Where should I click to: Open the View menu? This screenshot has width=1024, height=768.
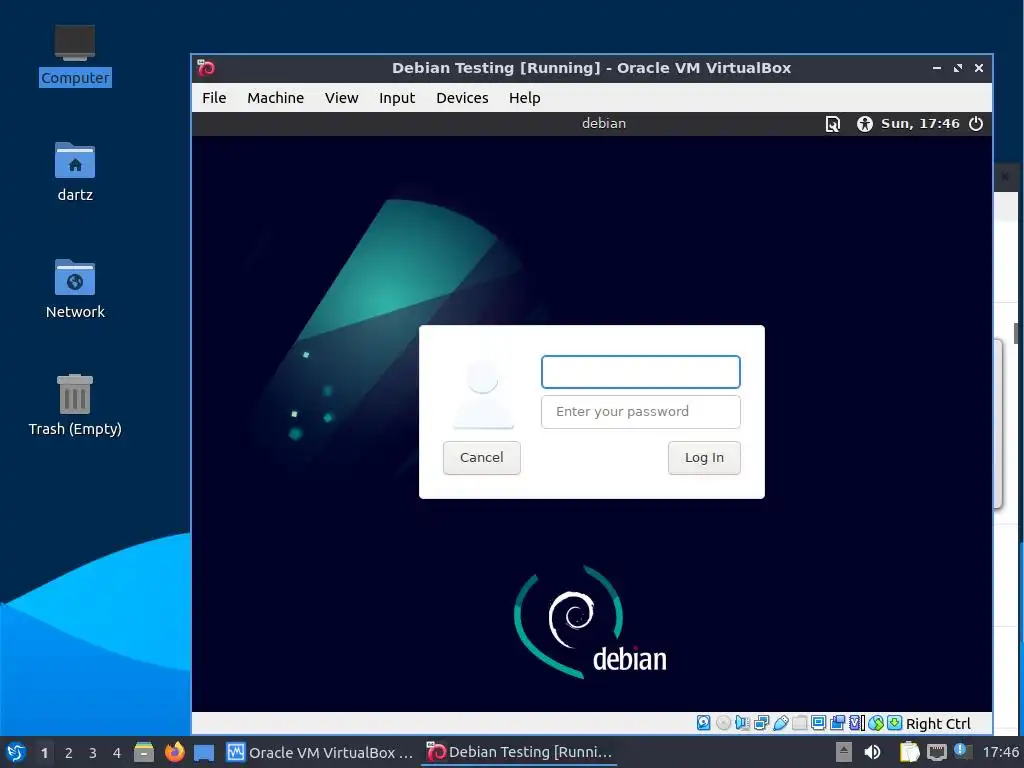click(x=342, y=98)
